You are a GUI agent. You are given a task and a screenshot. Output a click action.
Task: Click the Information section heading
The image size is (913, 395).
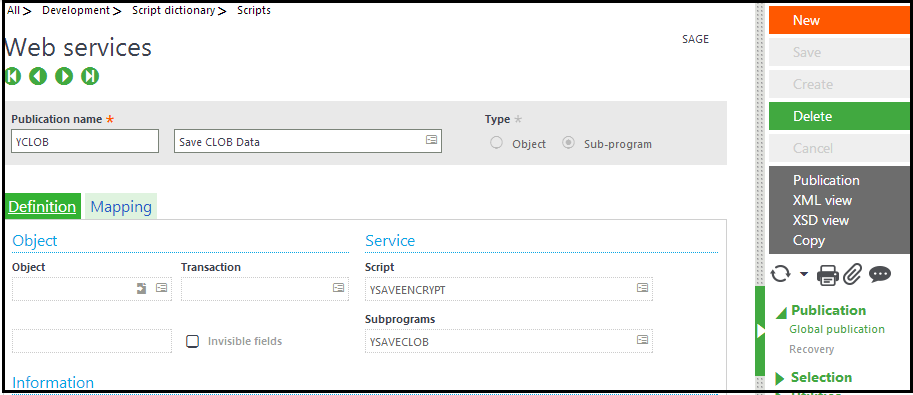click(x=53, y=382)
